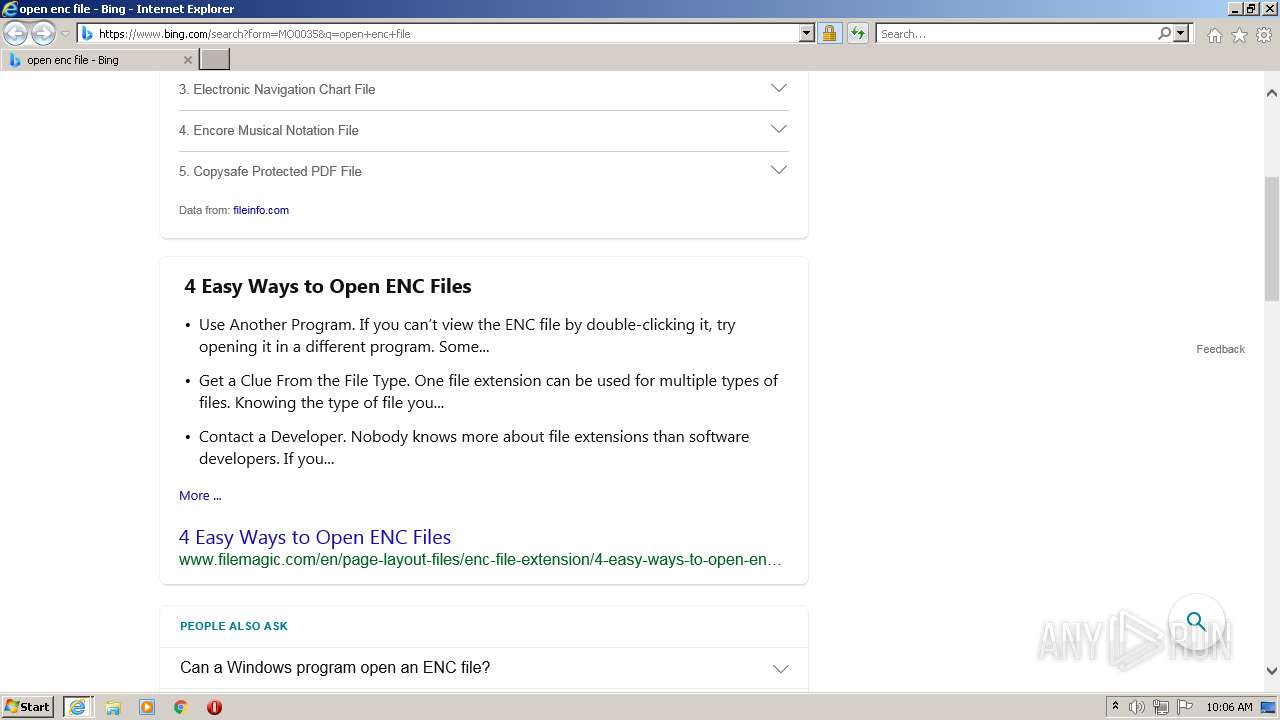Click the security lock icon
This screenshot has height=720, width=1280.
pyautogui.click(x=829, y=33)
